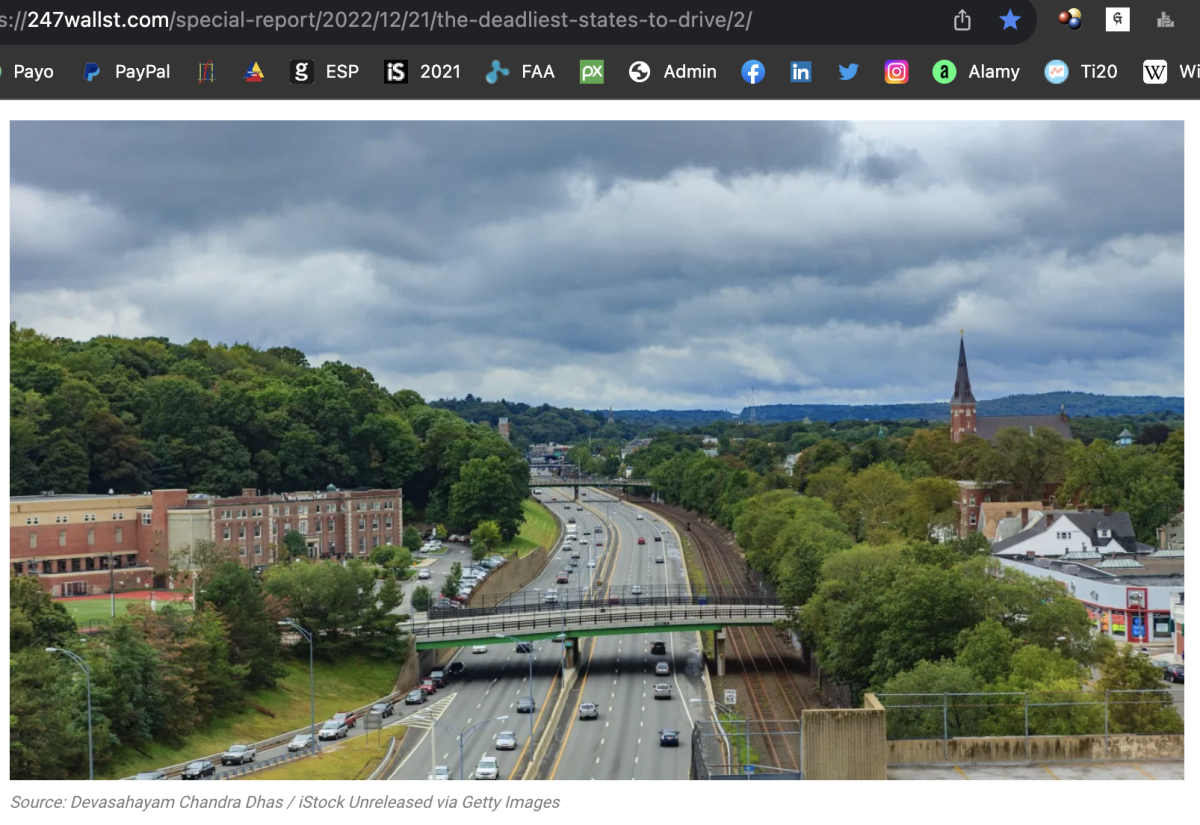Open the LinkedIn bookmark
This screenshot has height=825, width=1200.
point(801,72)
